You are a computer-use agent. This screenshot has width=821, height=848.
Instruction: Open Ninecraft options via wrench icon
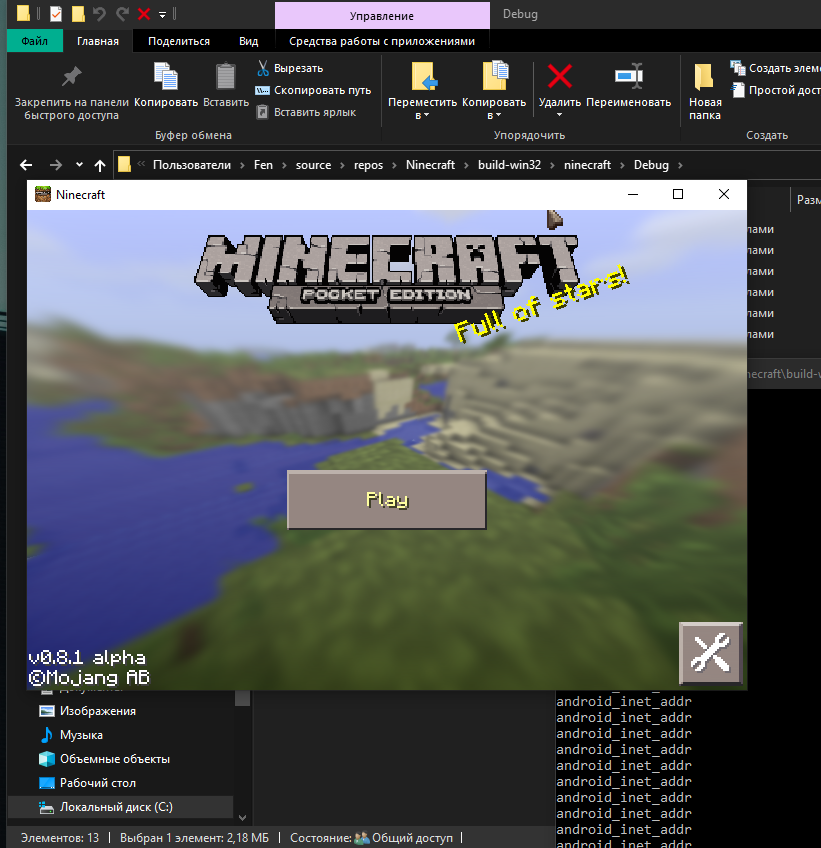click(x=711, y=653)
